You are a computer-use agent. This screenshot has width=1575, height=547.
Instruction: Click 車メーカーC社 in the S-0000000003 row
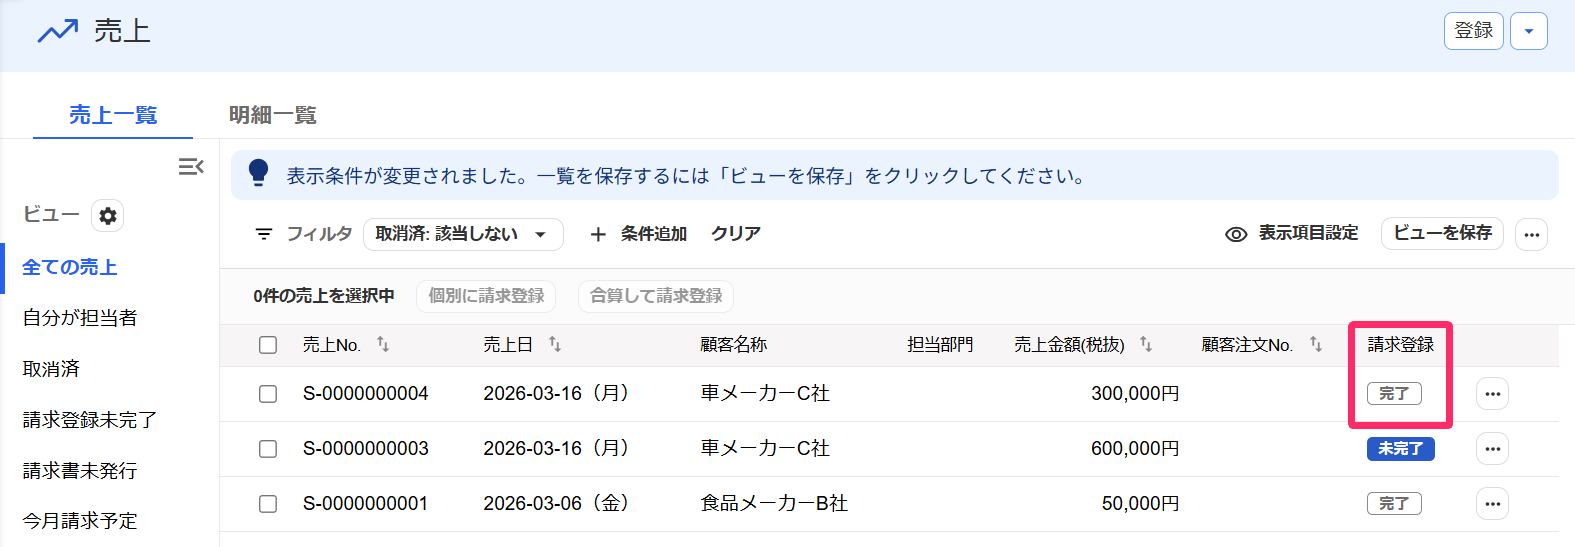click(765, 449)
